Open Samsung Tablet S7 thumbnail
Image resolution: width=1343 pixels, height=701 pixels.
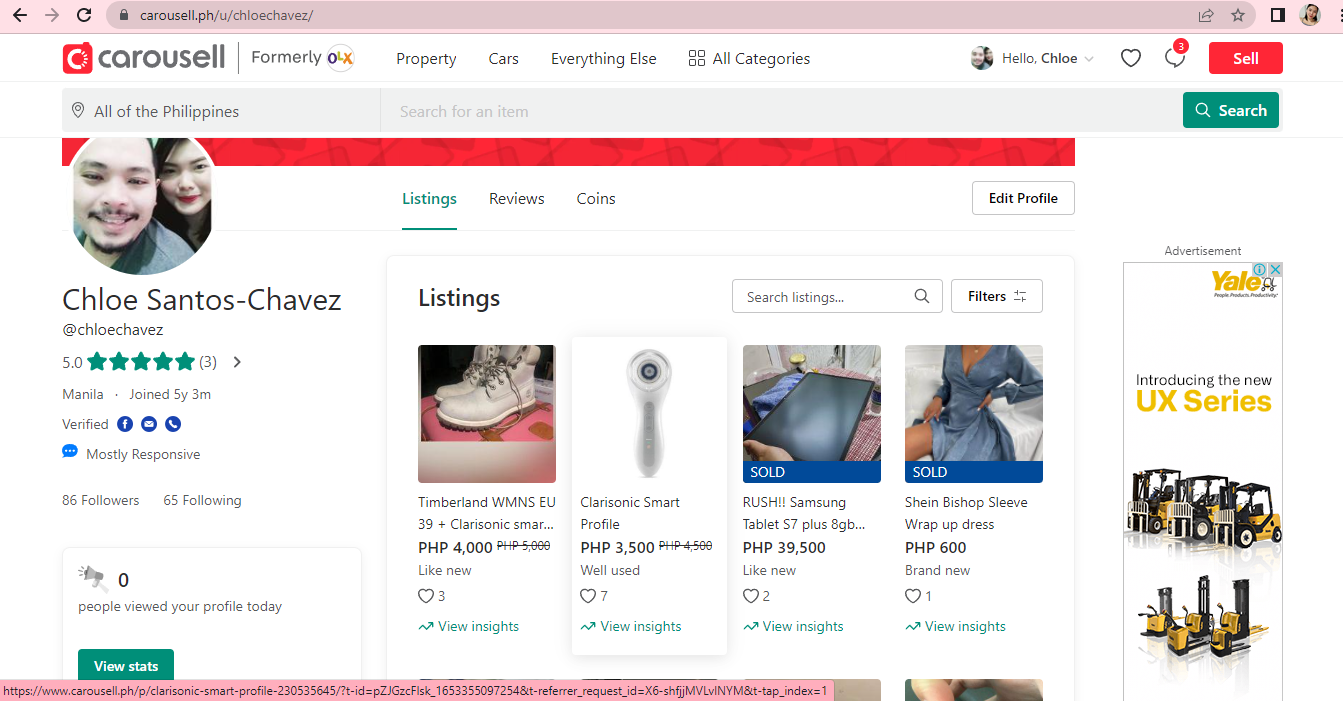812,414
